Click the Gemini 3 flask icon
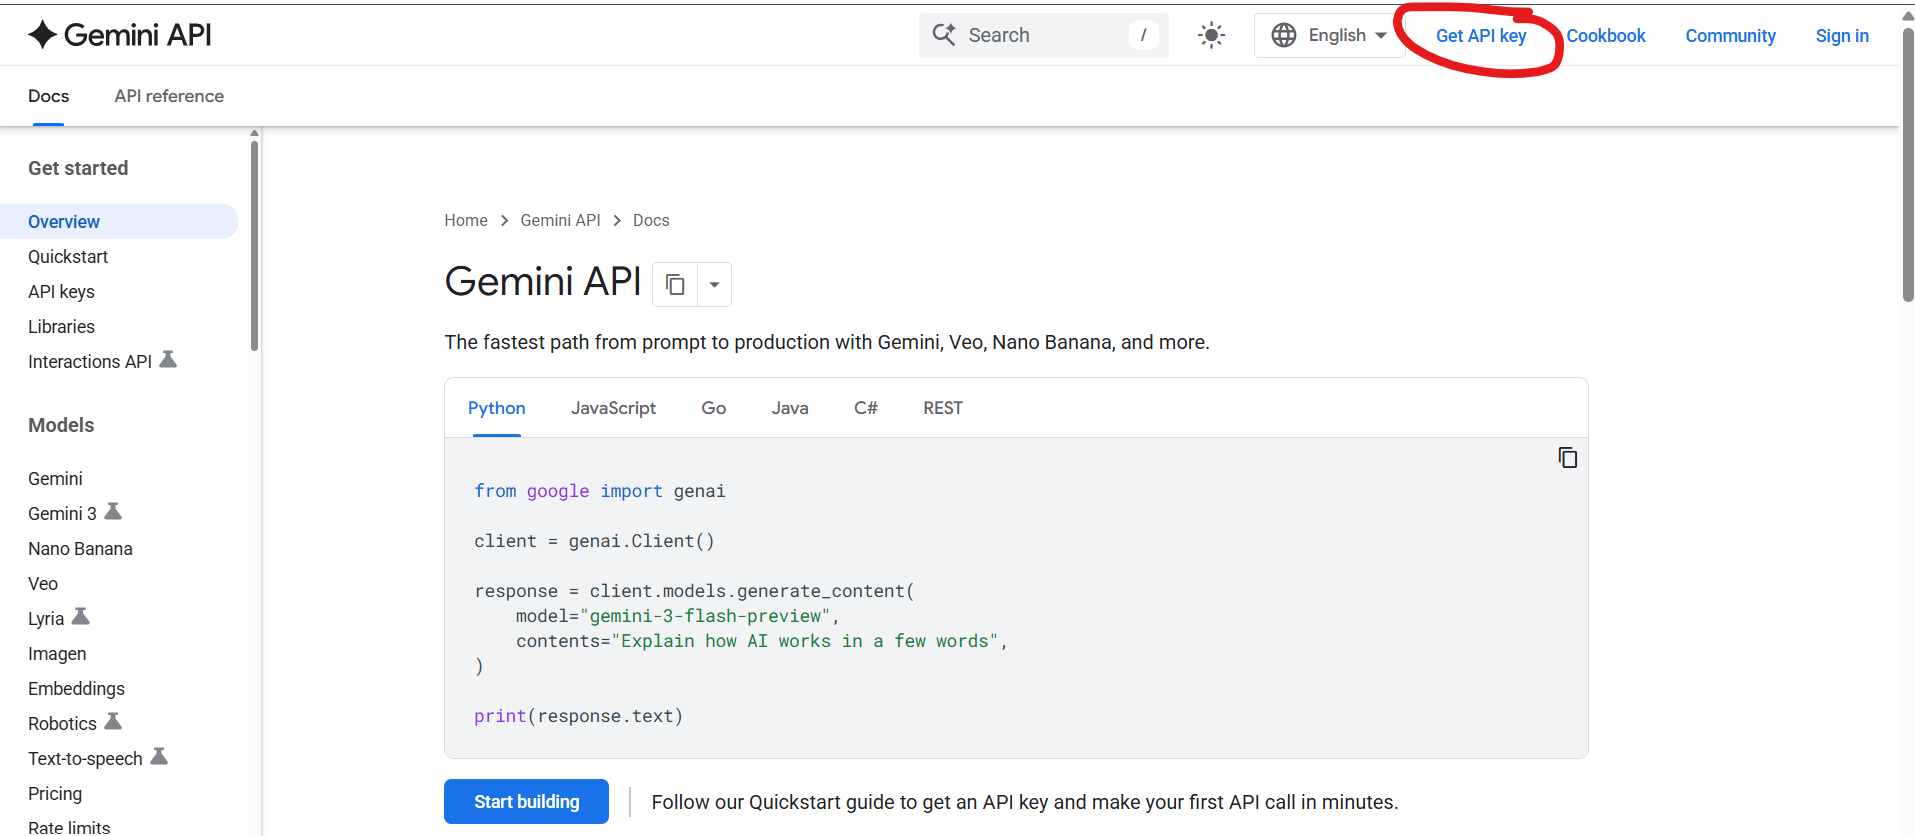The image size is (1915, 836). click(x=113, y=511)
